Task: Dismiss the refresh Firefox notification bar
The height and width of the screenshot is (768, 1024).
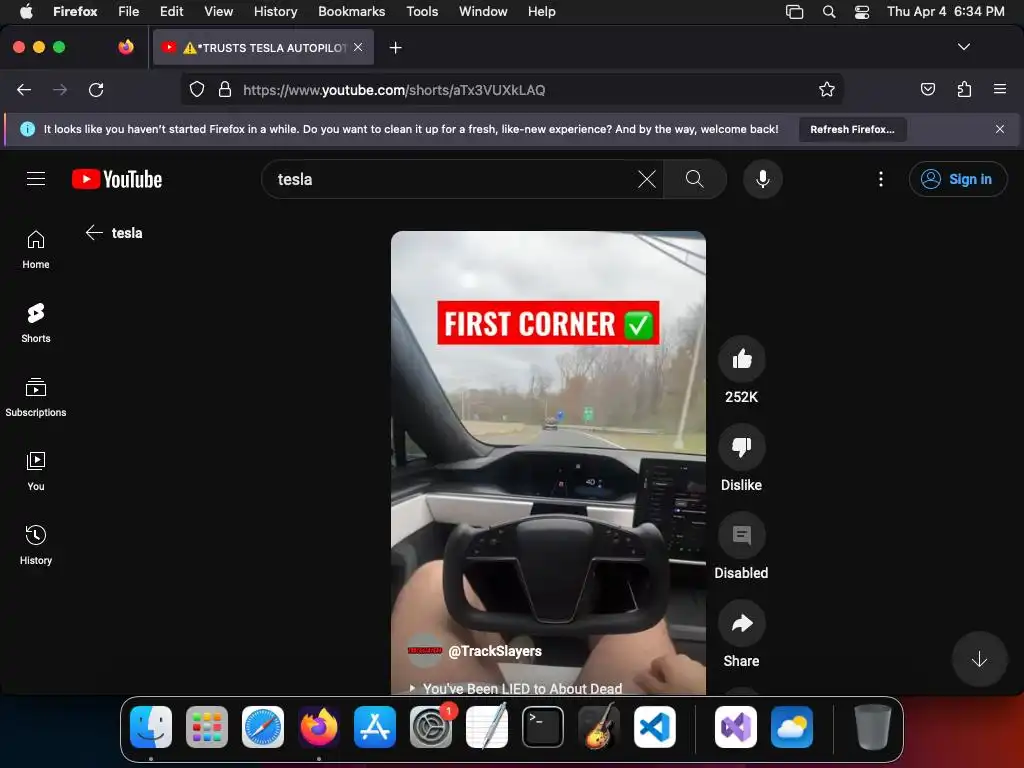Action: 999,129
